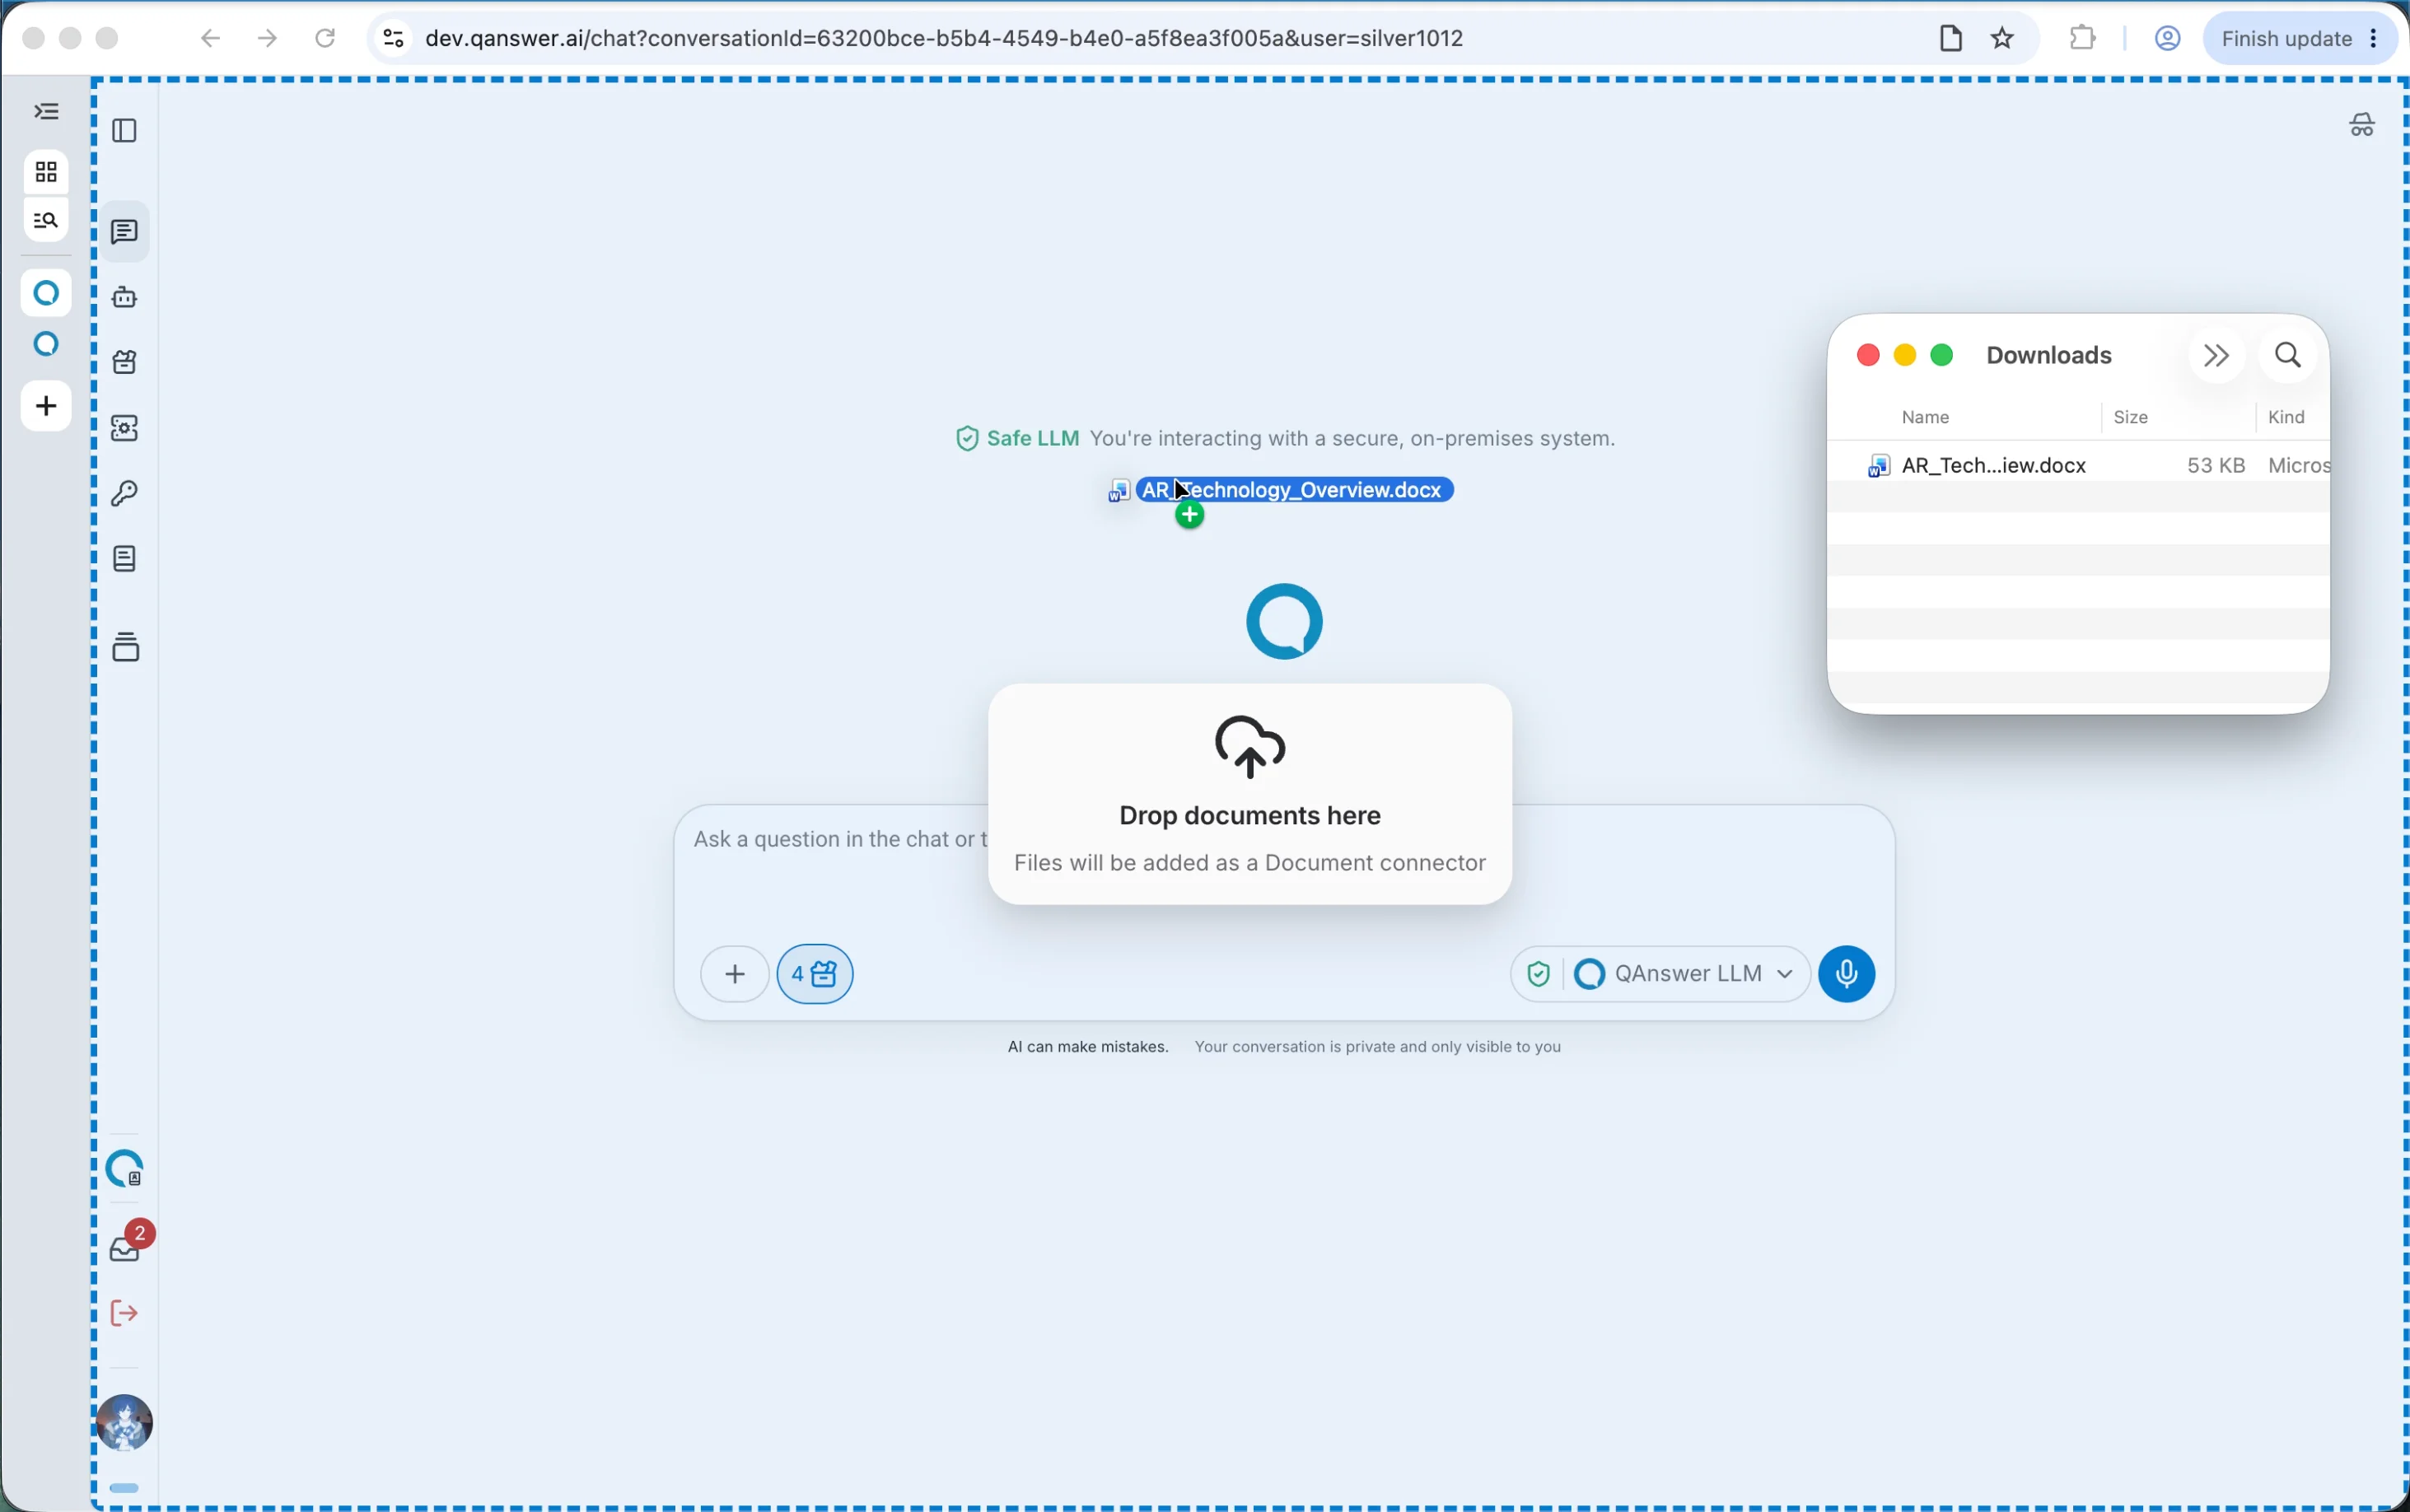Image resolution: width=2410 pixels, height=1512 pixels.
Task: Open the connectors box icon in sidebar
Action: [x=125, y=362]
